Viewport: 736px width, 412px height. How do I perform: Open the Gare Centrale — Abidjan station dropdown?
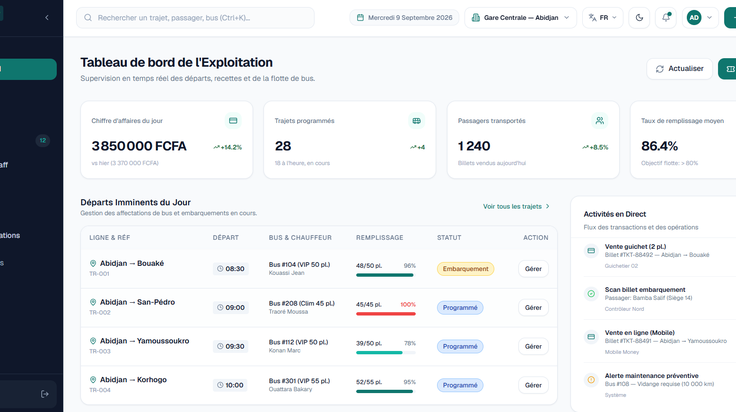pyautogui.click(x=520, y=18)
